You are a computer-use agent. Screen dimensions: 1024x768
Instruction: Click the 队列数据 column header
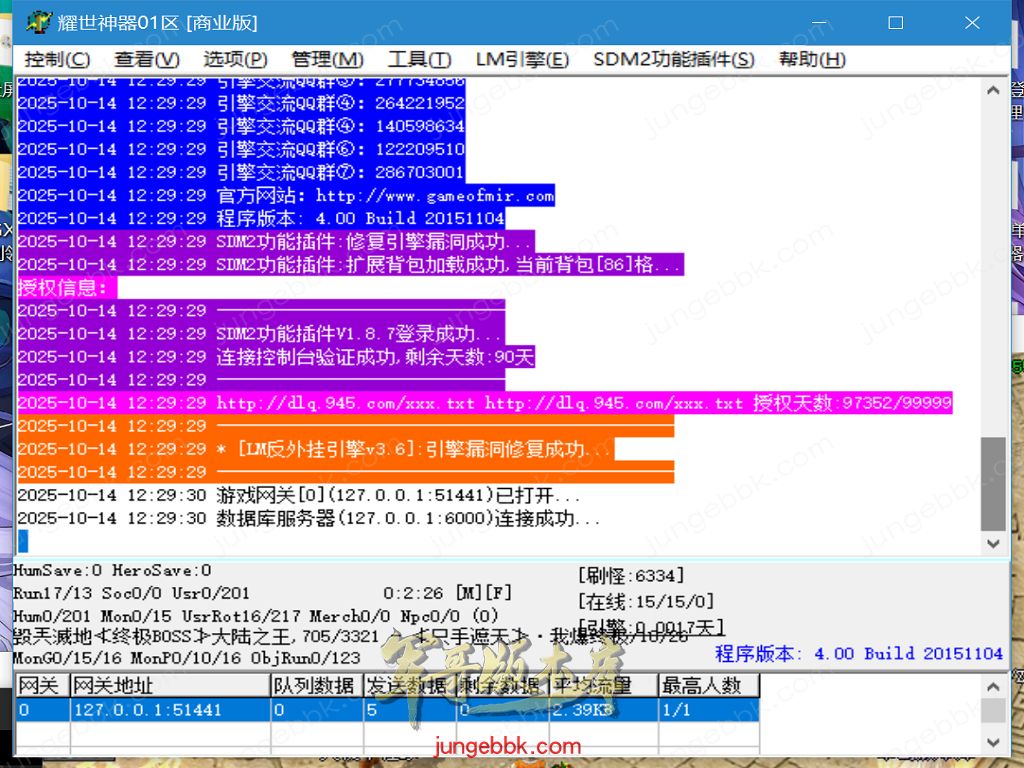coord(315,686)
